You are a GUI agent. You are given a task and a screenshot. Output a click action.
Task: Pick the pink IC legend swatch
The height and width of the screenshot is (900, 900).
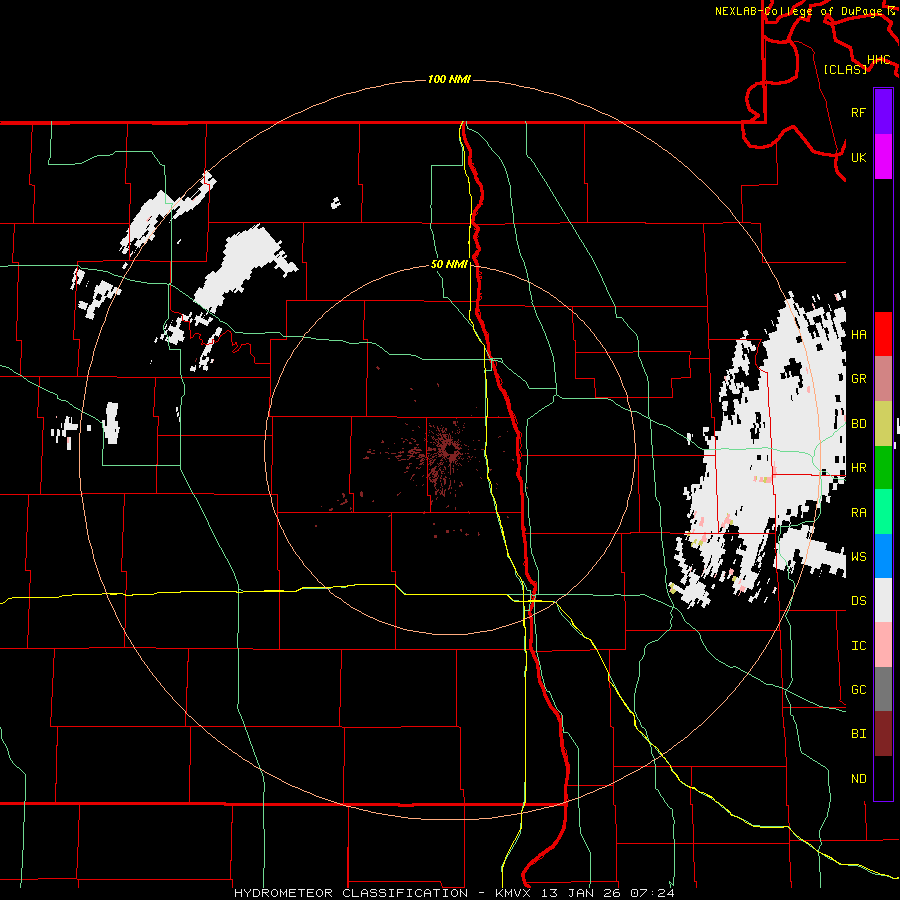point(883,645)
